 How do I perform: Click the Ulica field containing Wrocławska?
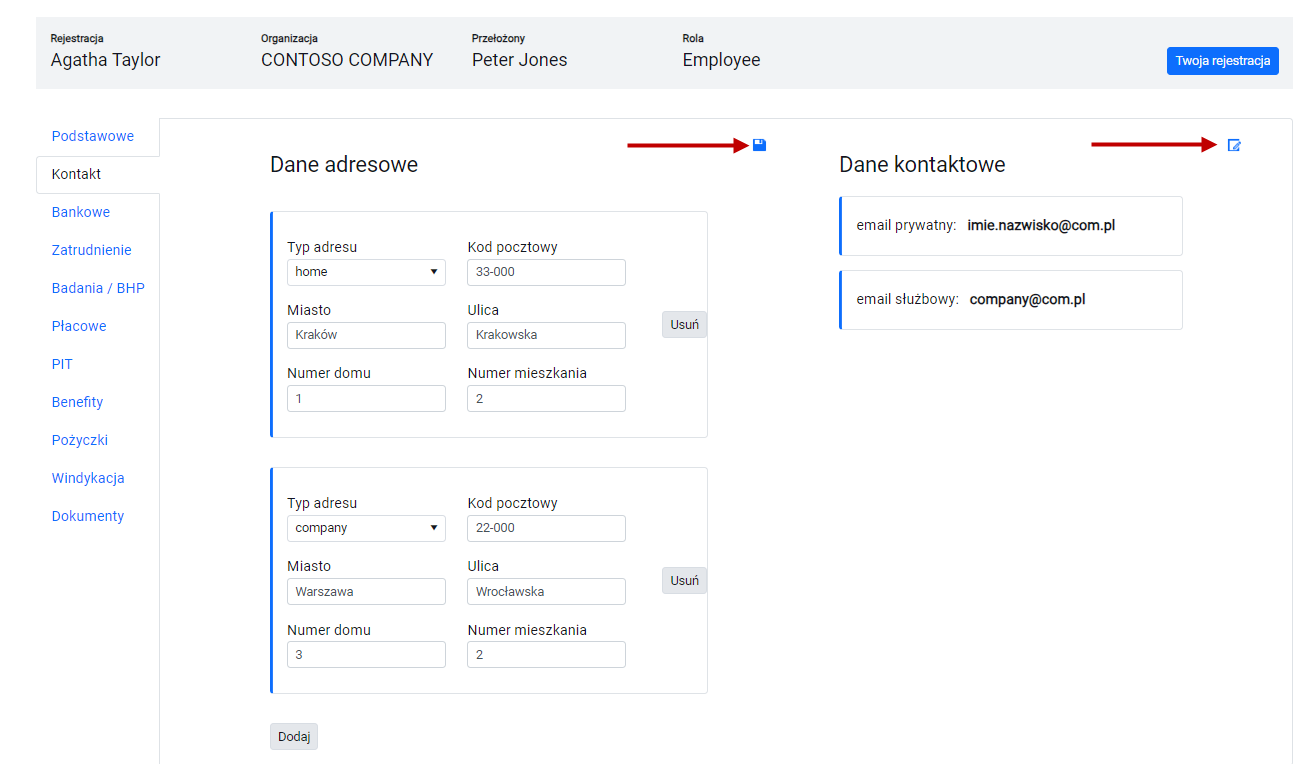tap(546, 591)
